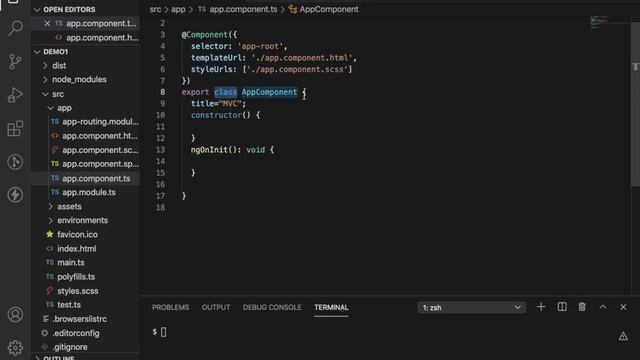Open the Manage gear settings icon
Screen dimensions: 640x360
(x=15, y=348)
